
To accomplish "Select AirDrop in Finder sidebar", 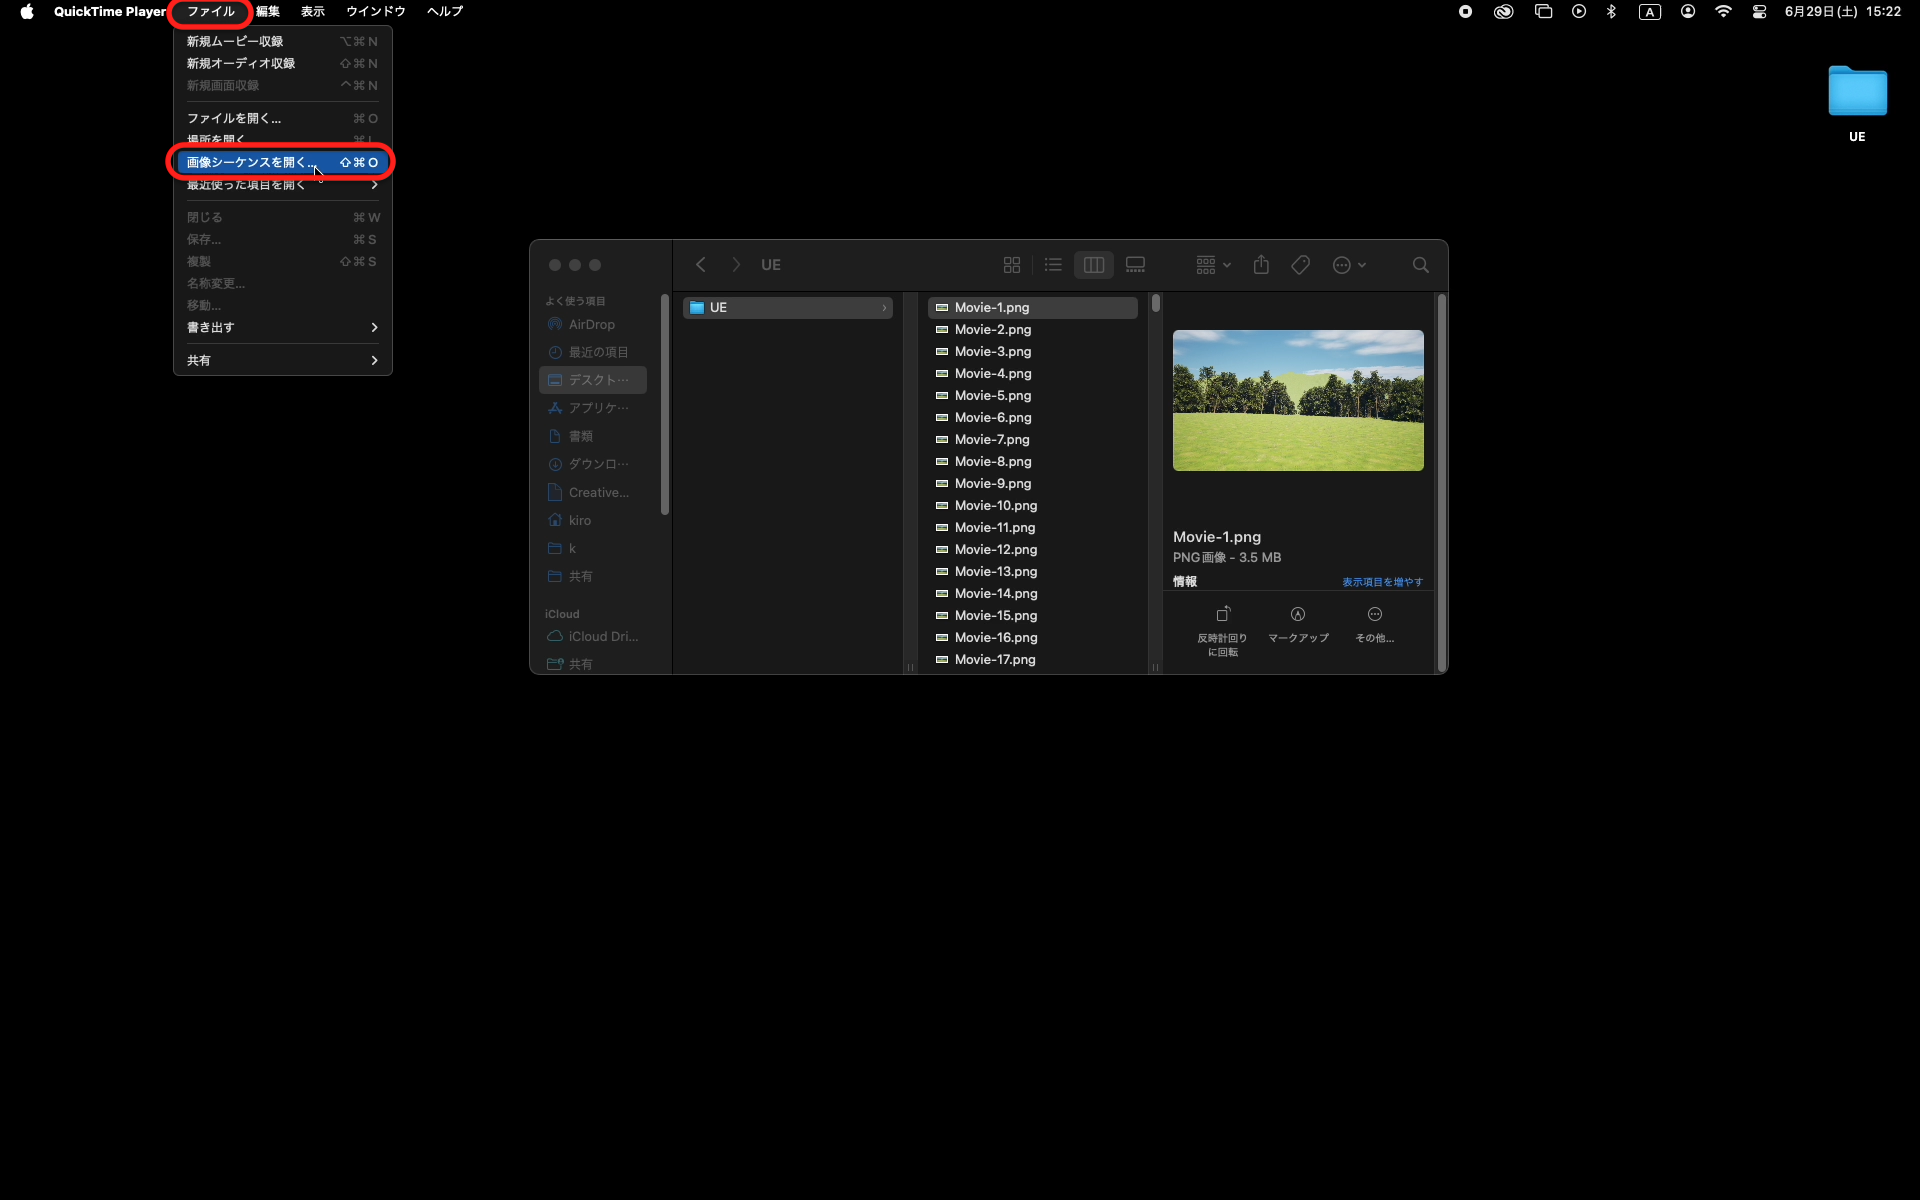I will [x=593, y=324].
